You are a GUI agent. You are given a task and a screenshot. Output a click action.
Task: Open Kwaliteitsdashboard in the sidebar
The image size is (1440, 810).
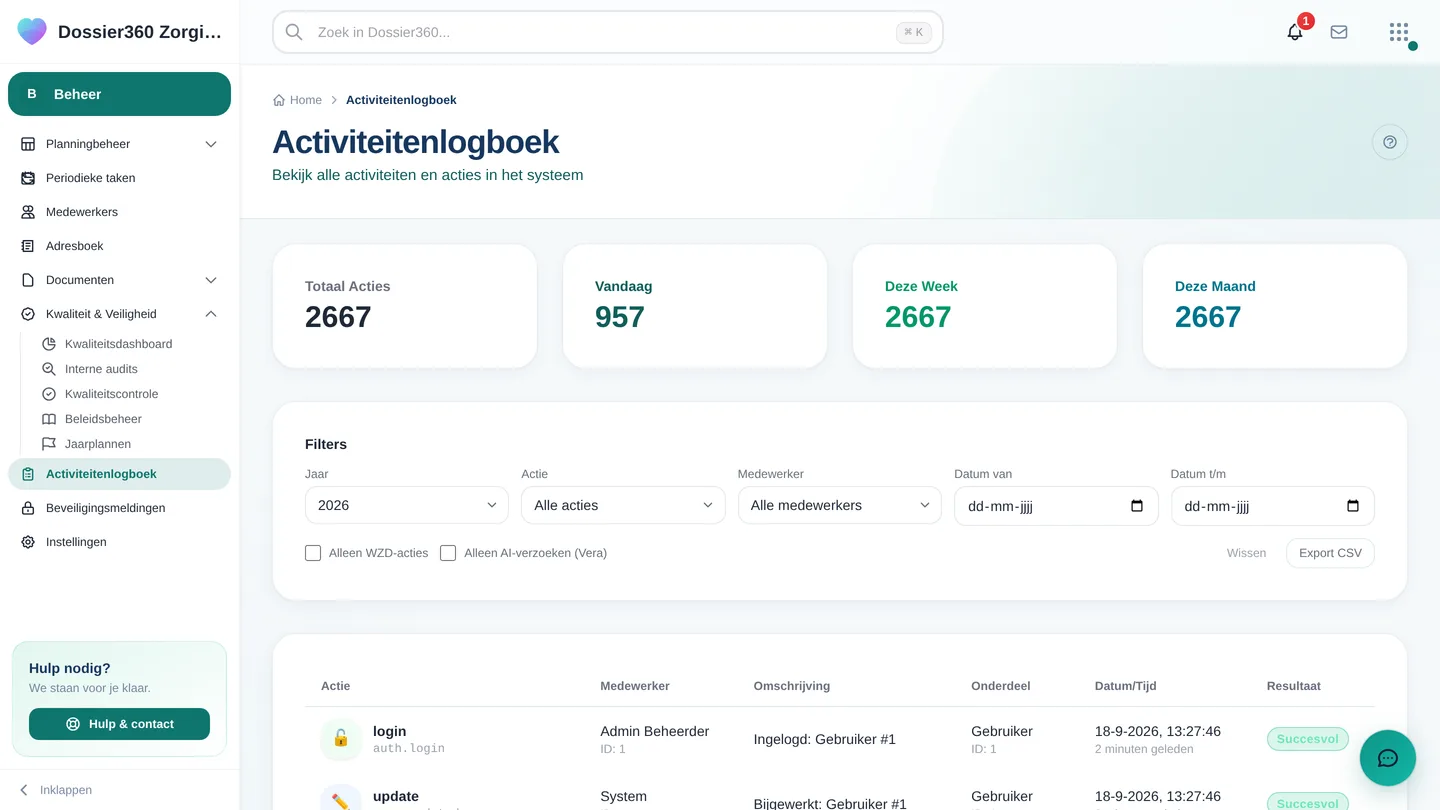(x=118, y=344)
